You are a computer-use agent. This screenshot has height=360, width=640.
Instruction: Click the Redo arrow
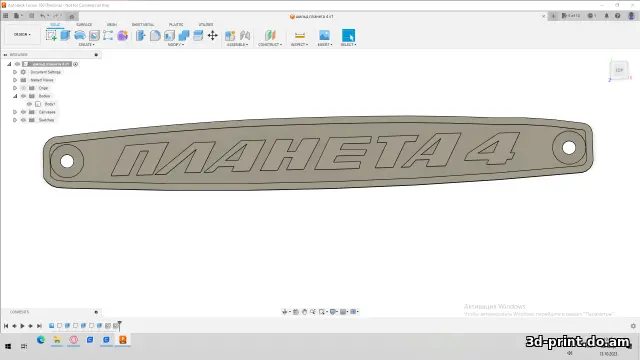coord(56,16)
